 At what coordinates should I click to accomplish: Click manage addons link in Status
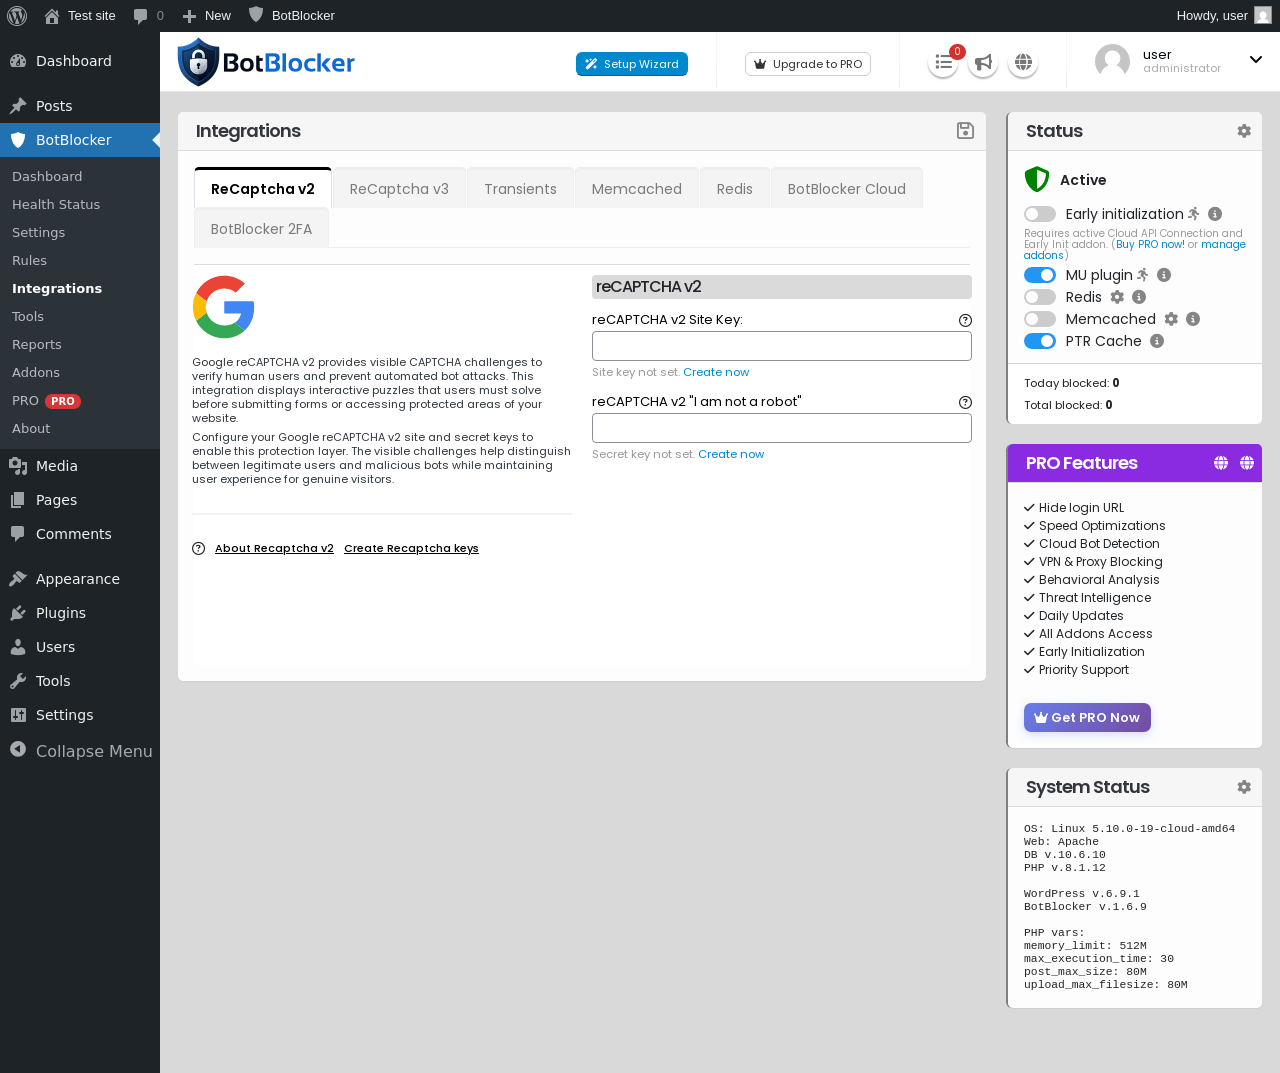point(1223,245)
